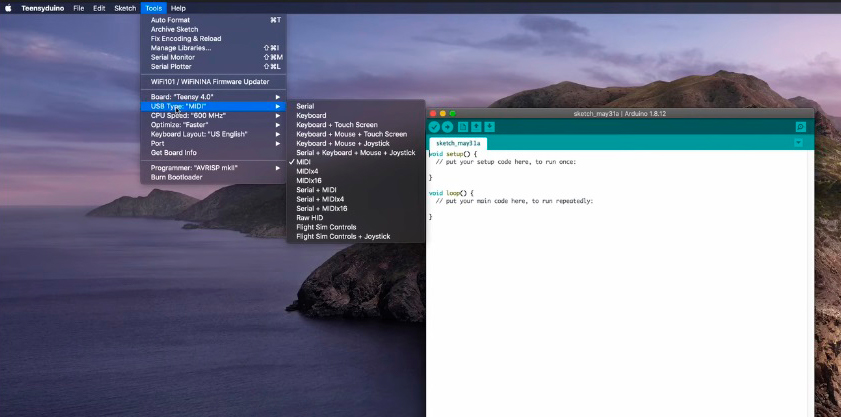
Task: Select Serial USB type
Action: pyautogui.click(x=356, y=106)
